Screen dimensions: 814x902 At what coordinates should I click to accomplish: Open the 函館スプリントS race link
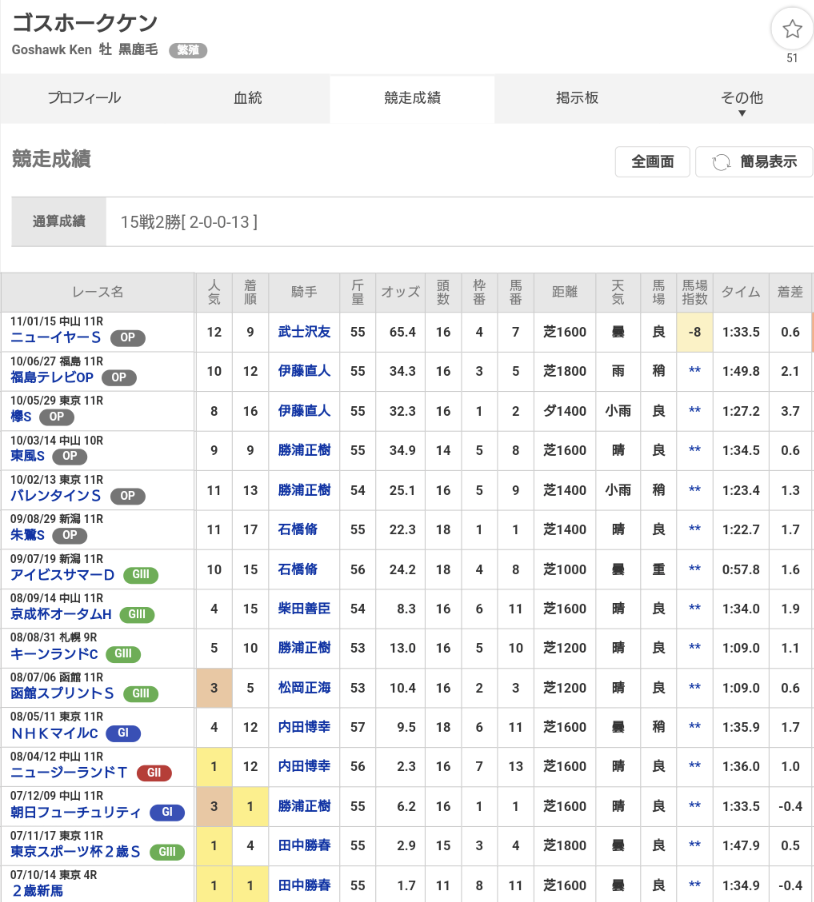point(62,693)
